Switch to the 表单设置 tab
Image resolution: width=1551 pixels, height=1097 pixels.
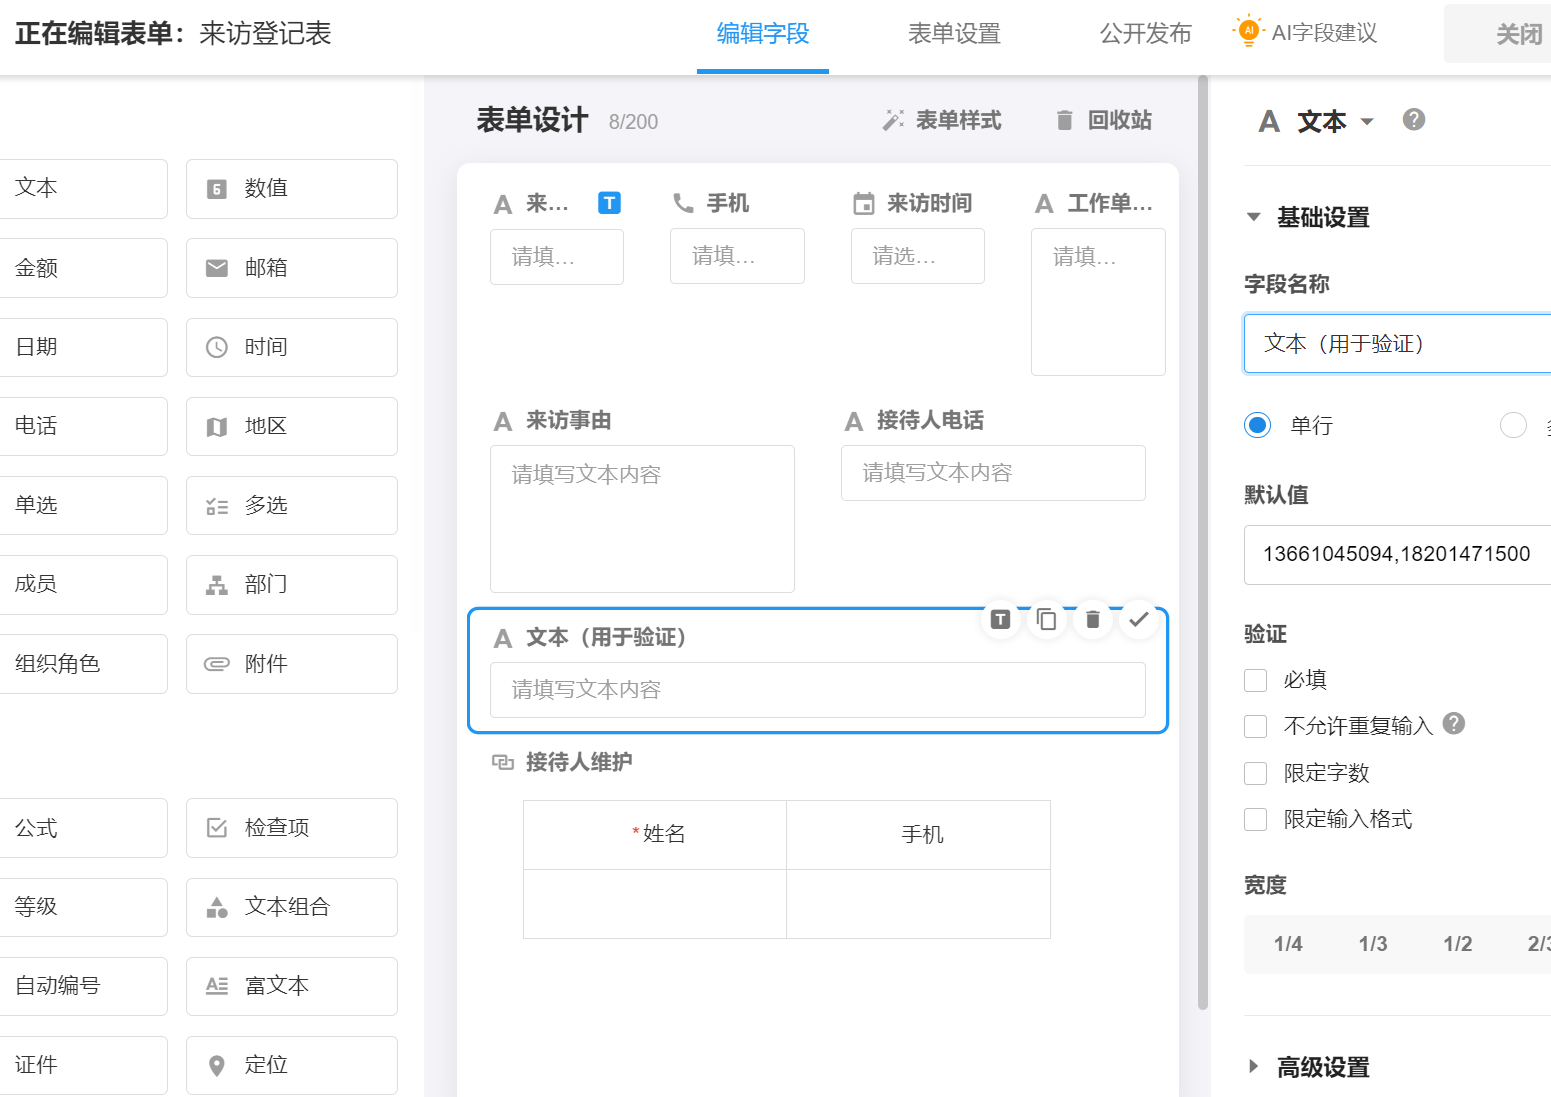953,34
